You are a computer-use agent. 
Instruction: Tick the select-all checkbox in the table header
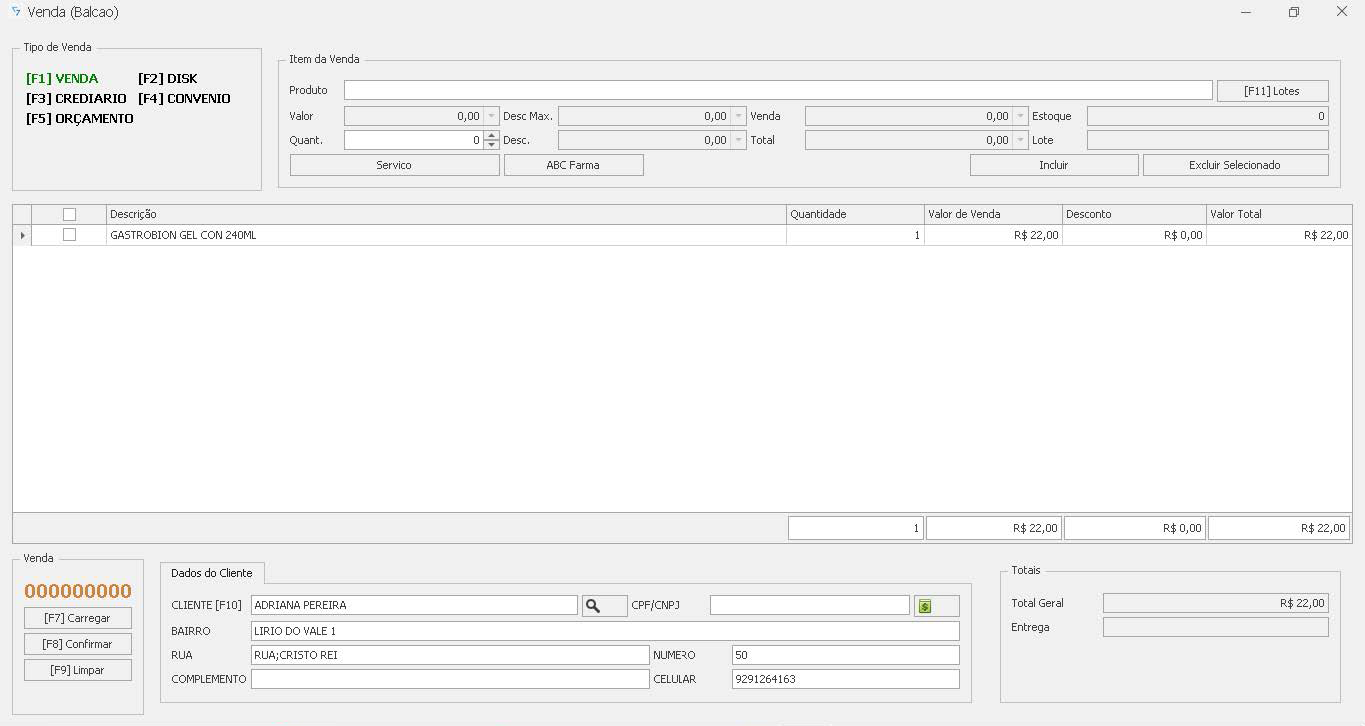pyautogui.click(x=69, y=214)
